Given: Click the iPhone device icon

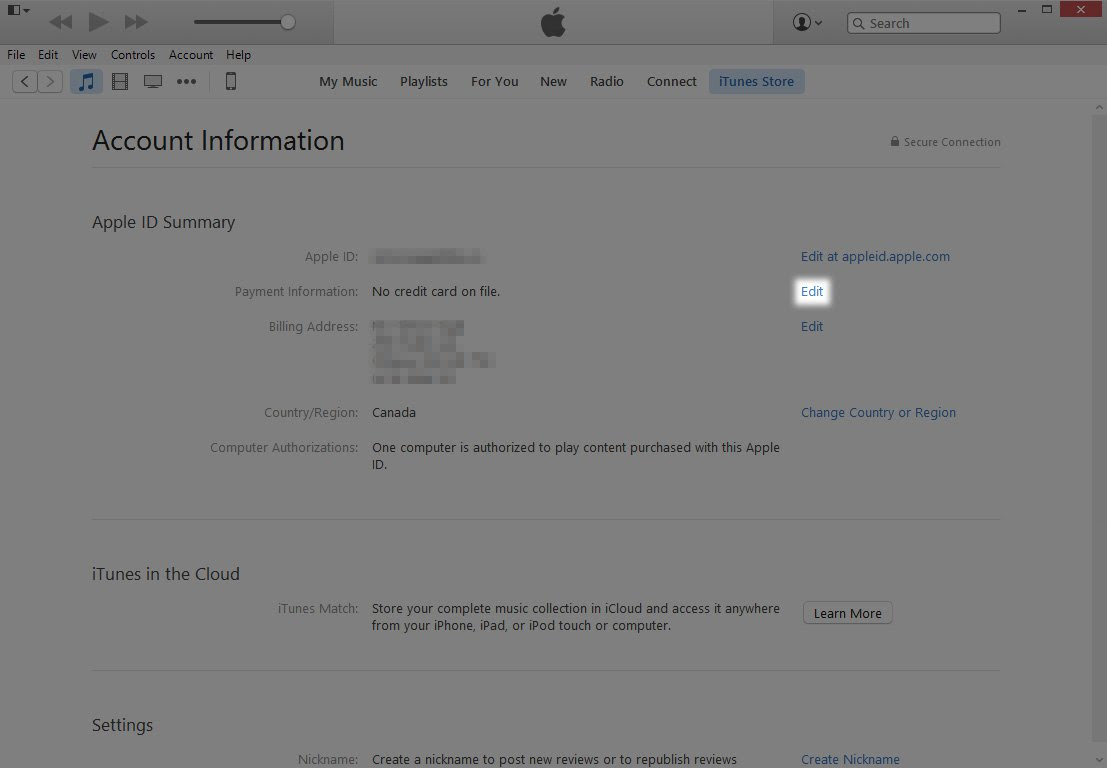Looking at the screenshot, I should coord(231,81).
